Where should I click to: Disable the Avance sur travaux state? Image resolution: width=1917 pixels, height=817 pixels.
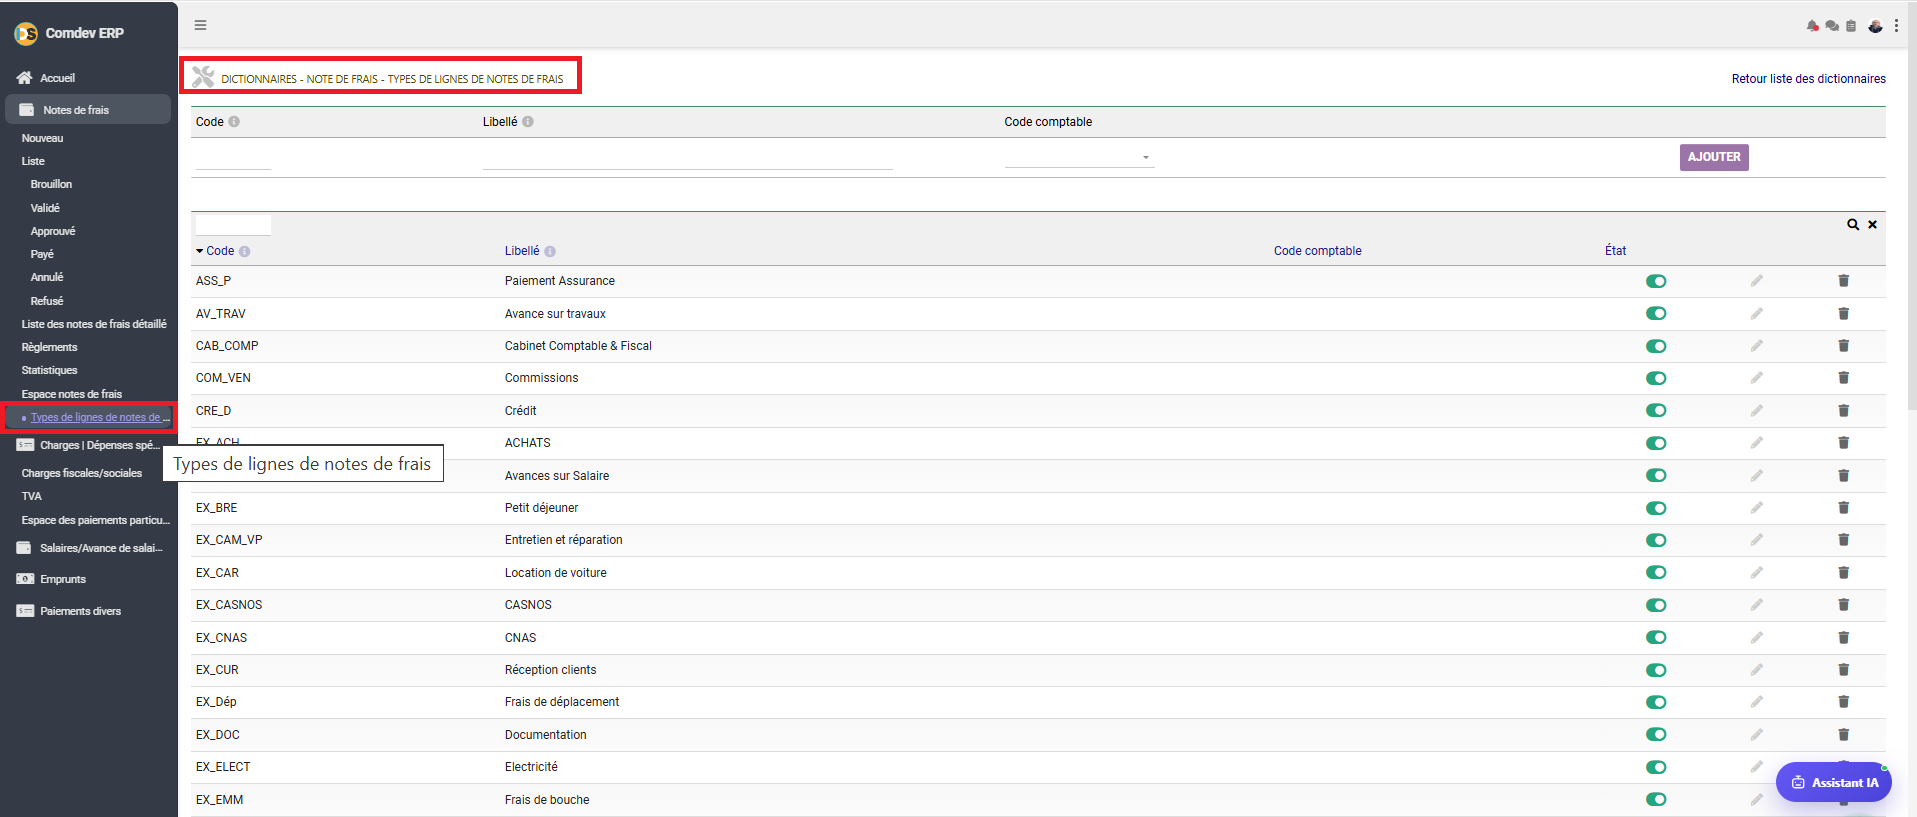(x=1656, y=314)
